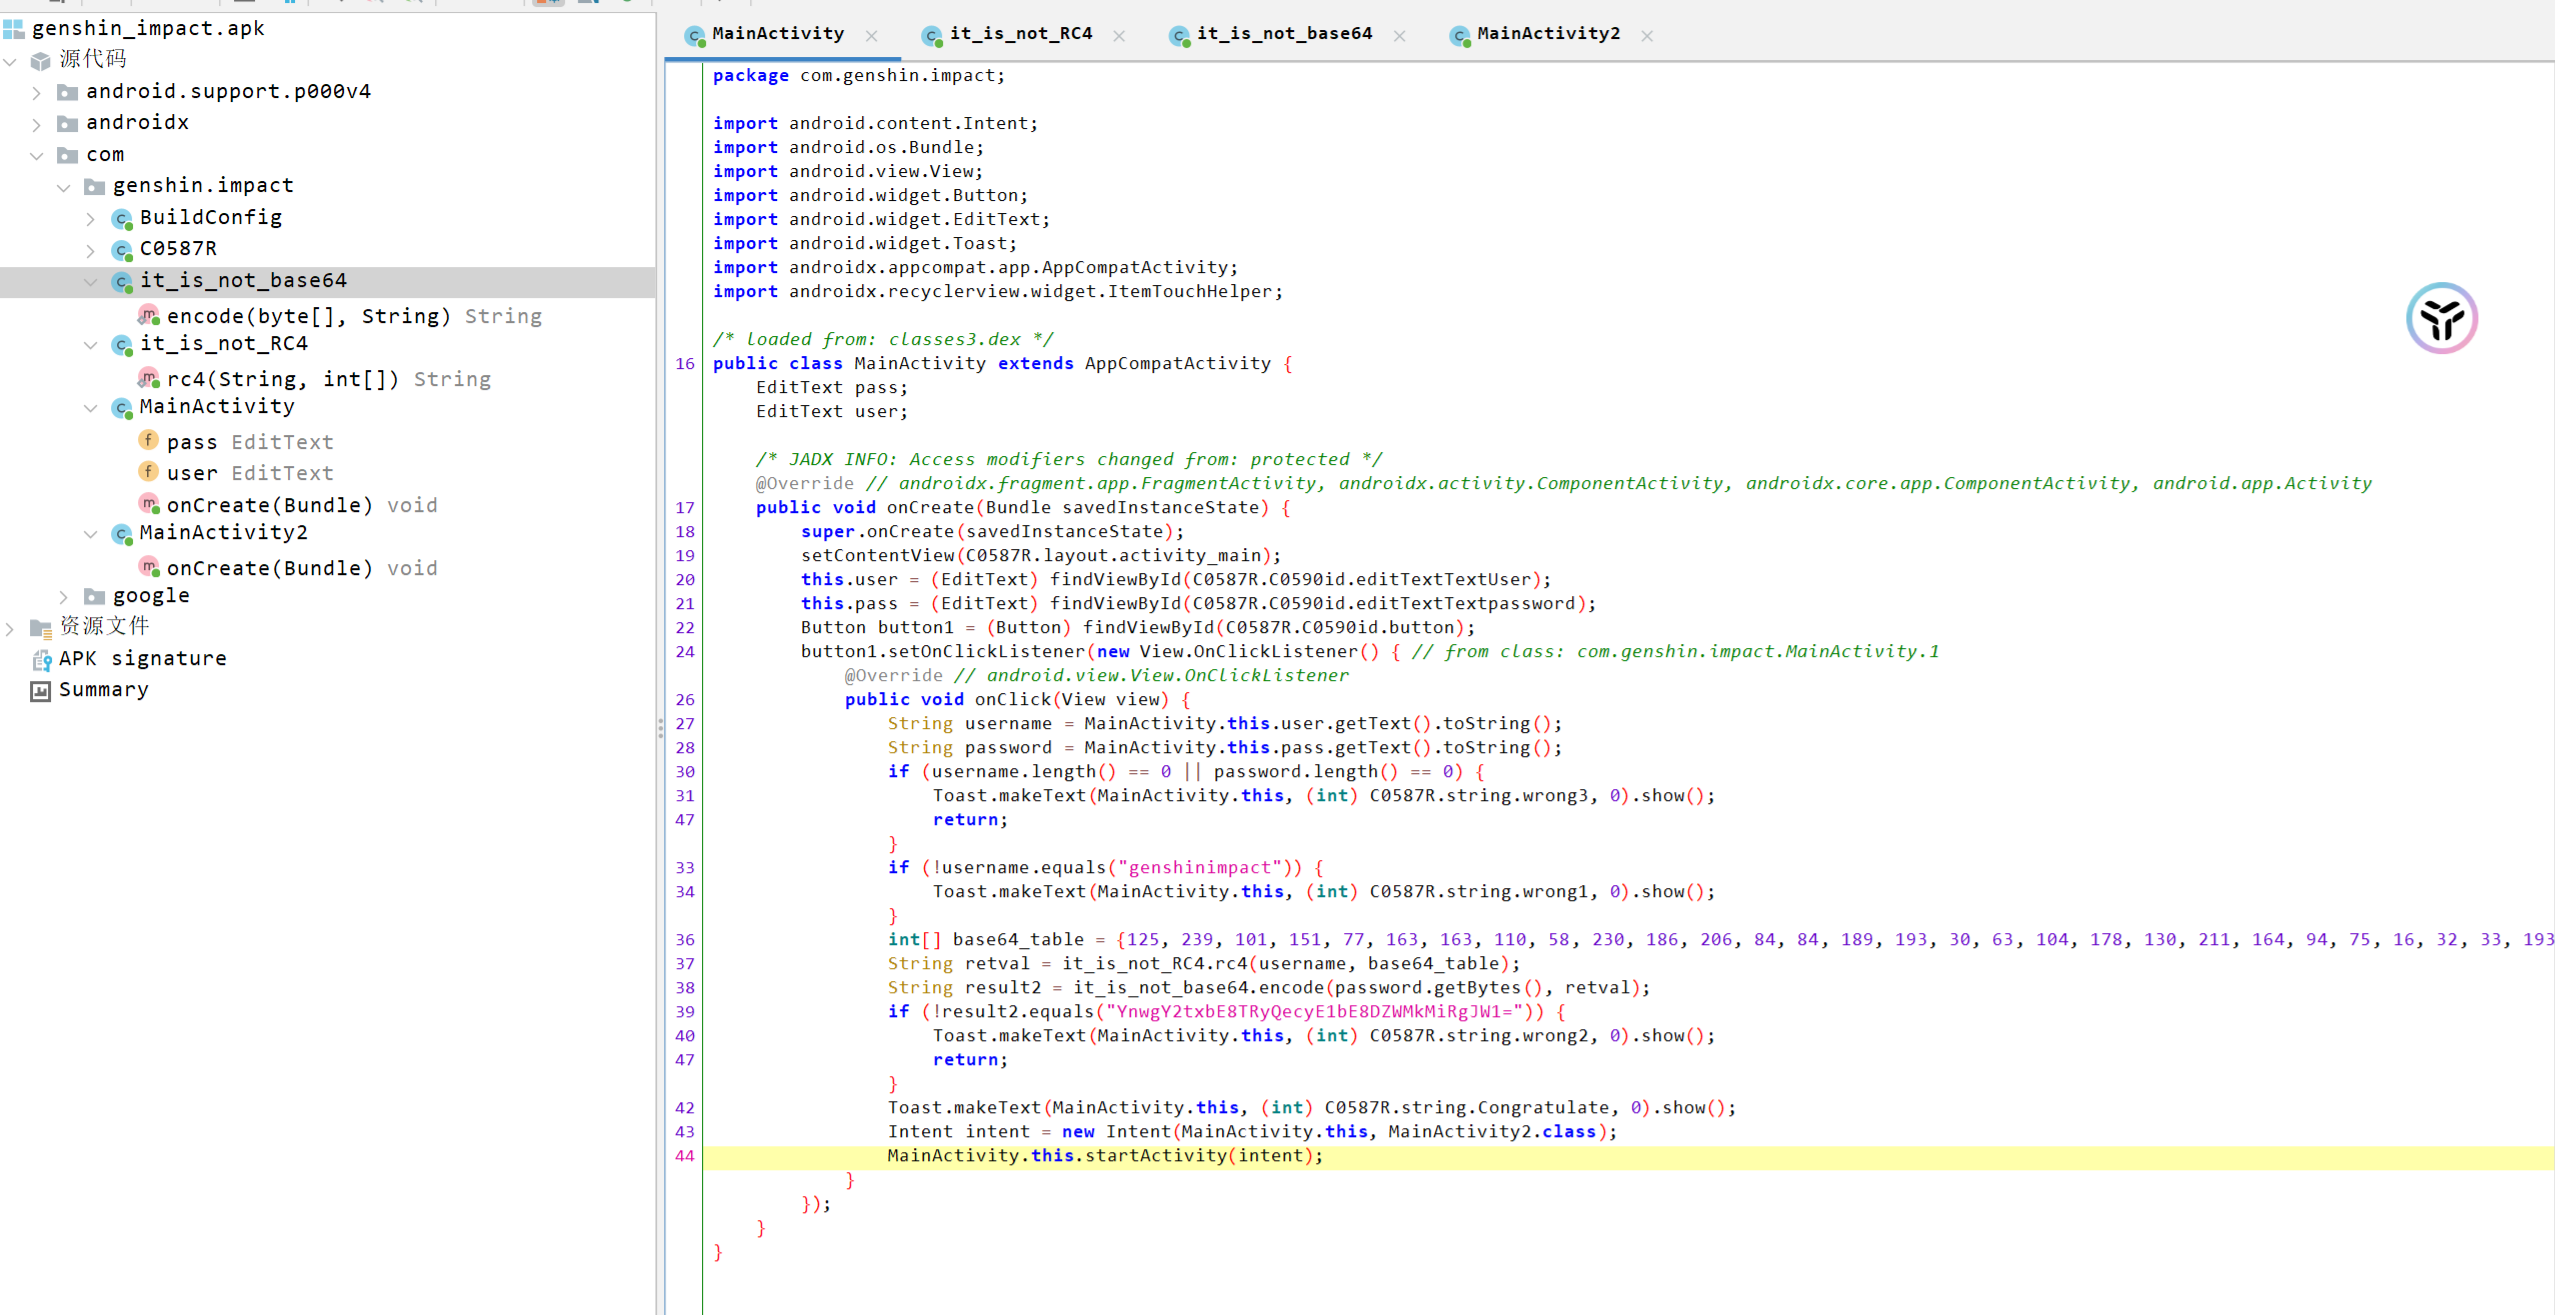This screenshot has height=1315, width=2555.
Task: Select onCreate(Bundle) under MainActivity2
Action: click(x=269, y=568)
